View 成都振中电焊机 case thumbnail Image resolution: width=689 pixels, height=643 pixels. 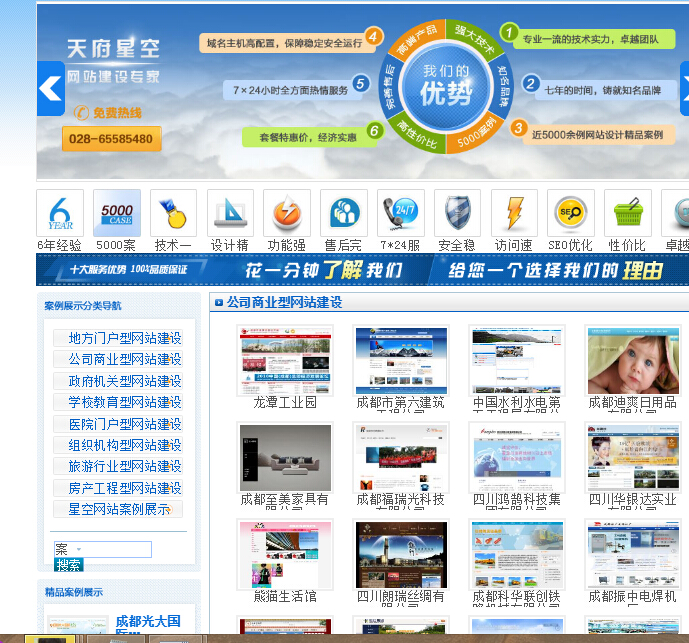tap(633, 554)
